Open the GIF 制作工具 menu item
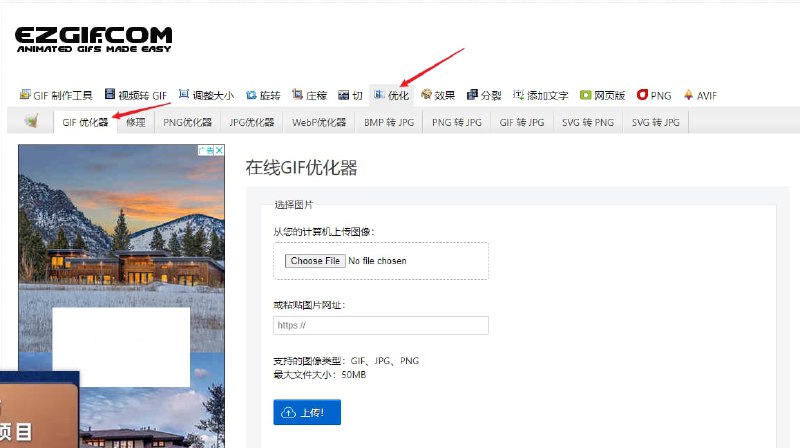 (x=56, y=95)
